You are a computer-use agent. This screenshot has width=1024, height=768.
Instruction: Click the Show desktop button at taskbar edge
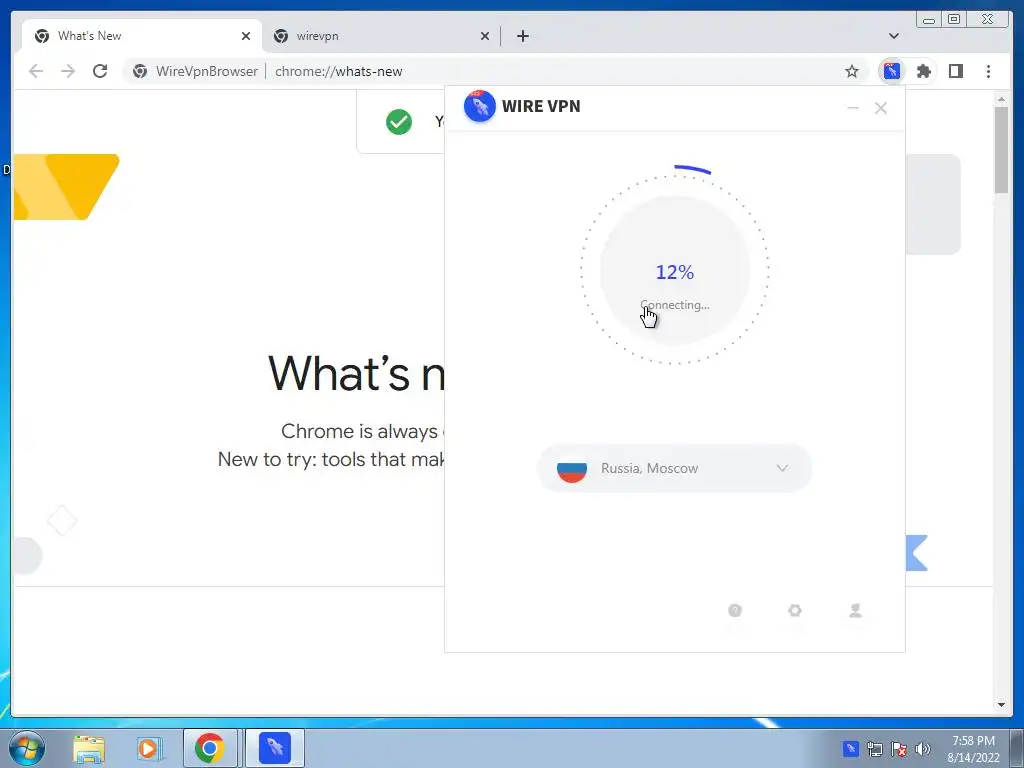click(1017, 748)
